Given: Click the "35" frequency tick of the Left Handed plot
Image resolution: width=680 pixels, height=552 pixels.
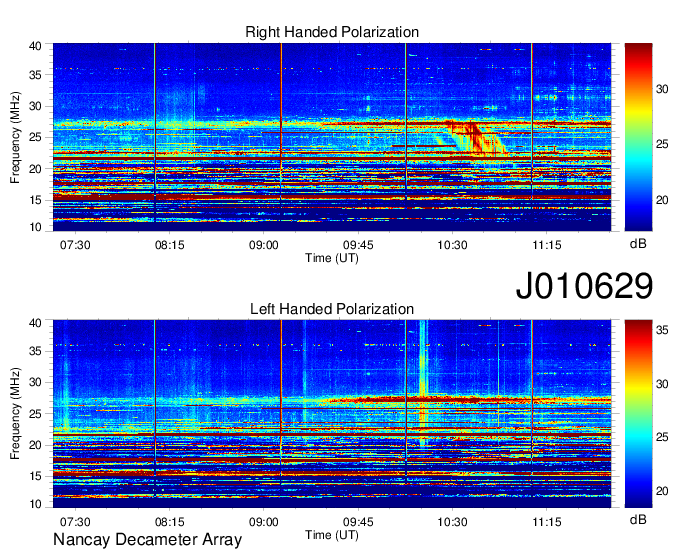Looking at the screenshot, I should tap(36, 351).
